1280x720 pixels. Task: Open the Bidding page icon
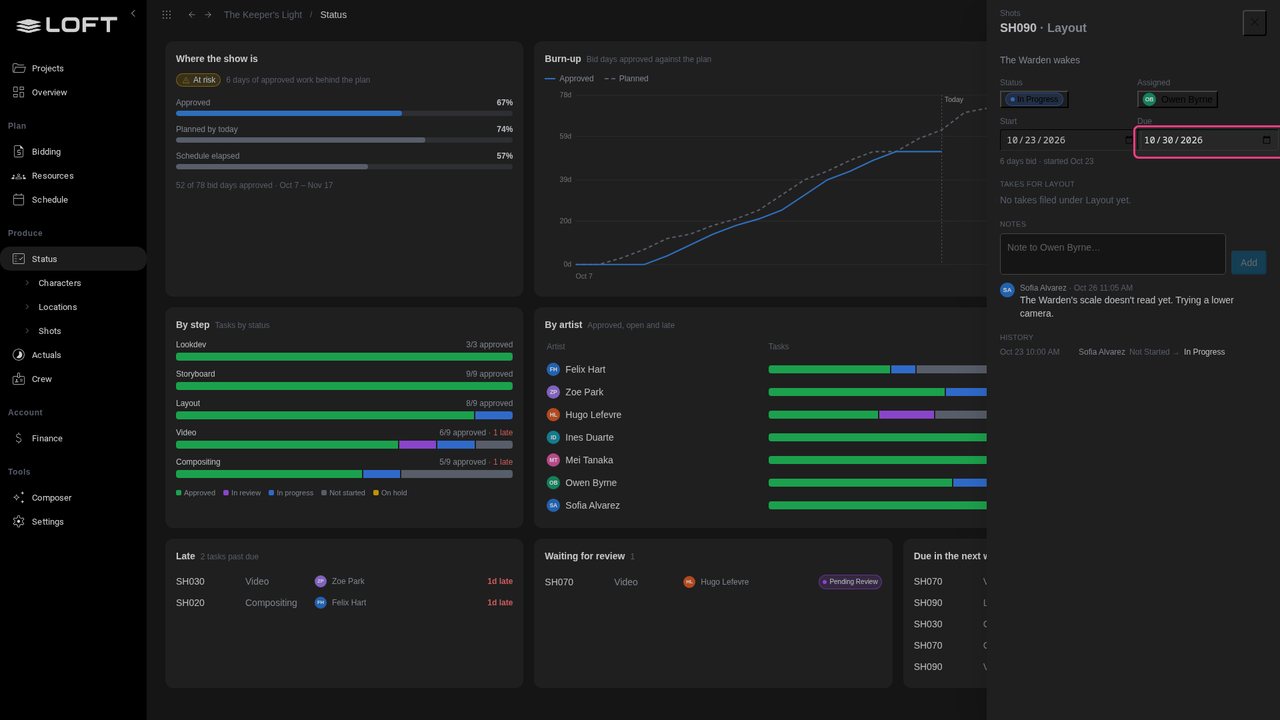click(x=18, y=152)
